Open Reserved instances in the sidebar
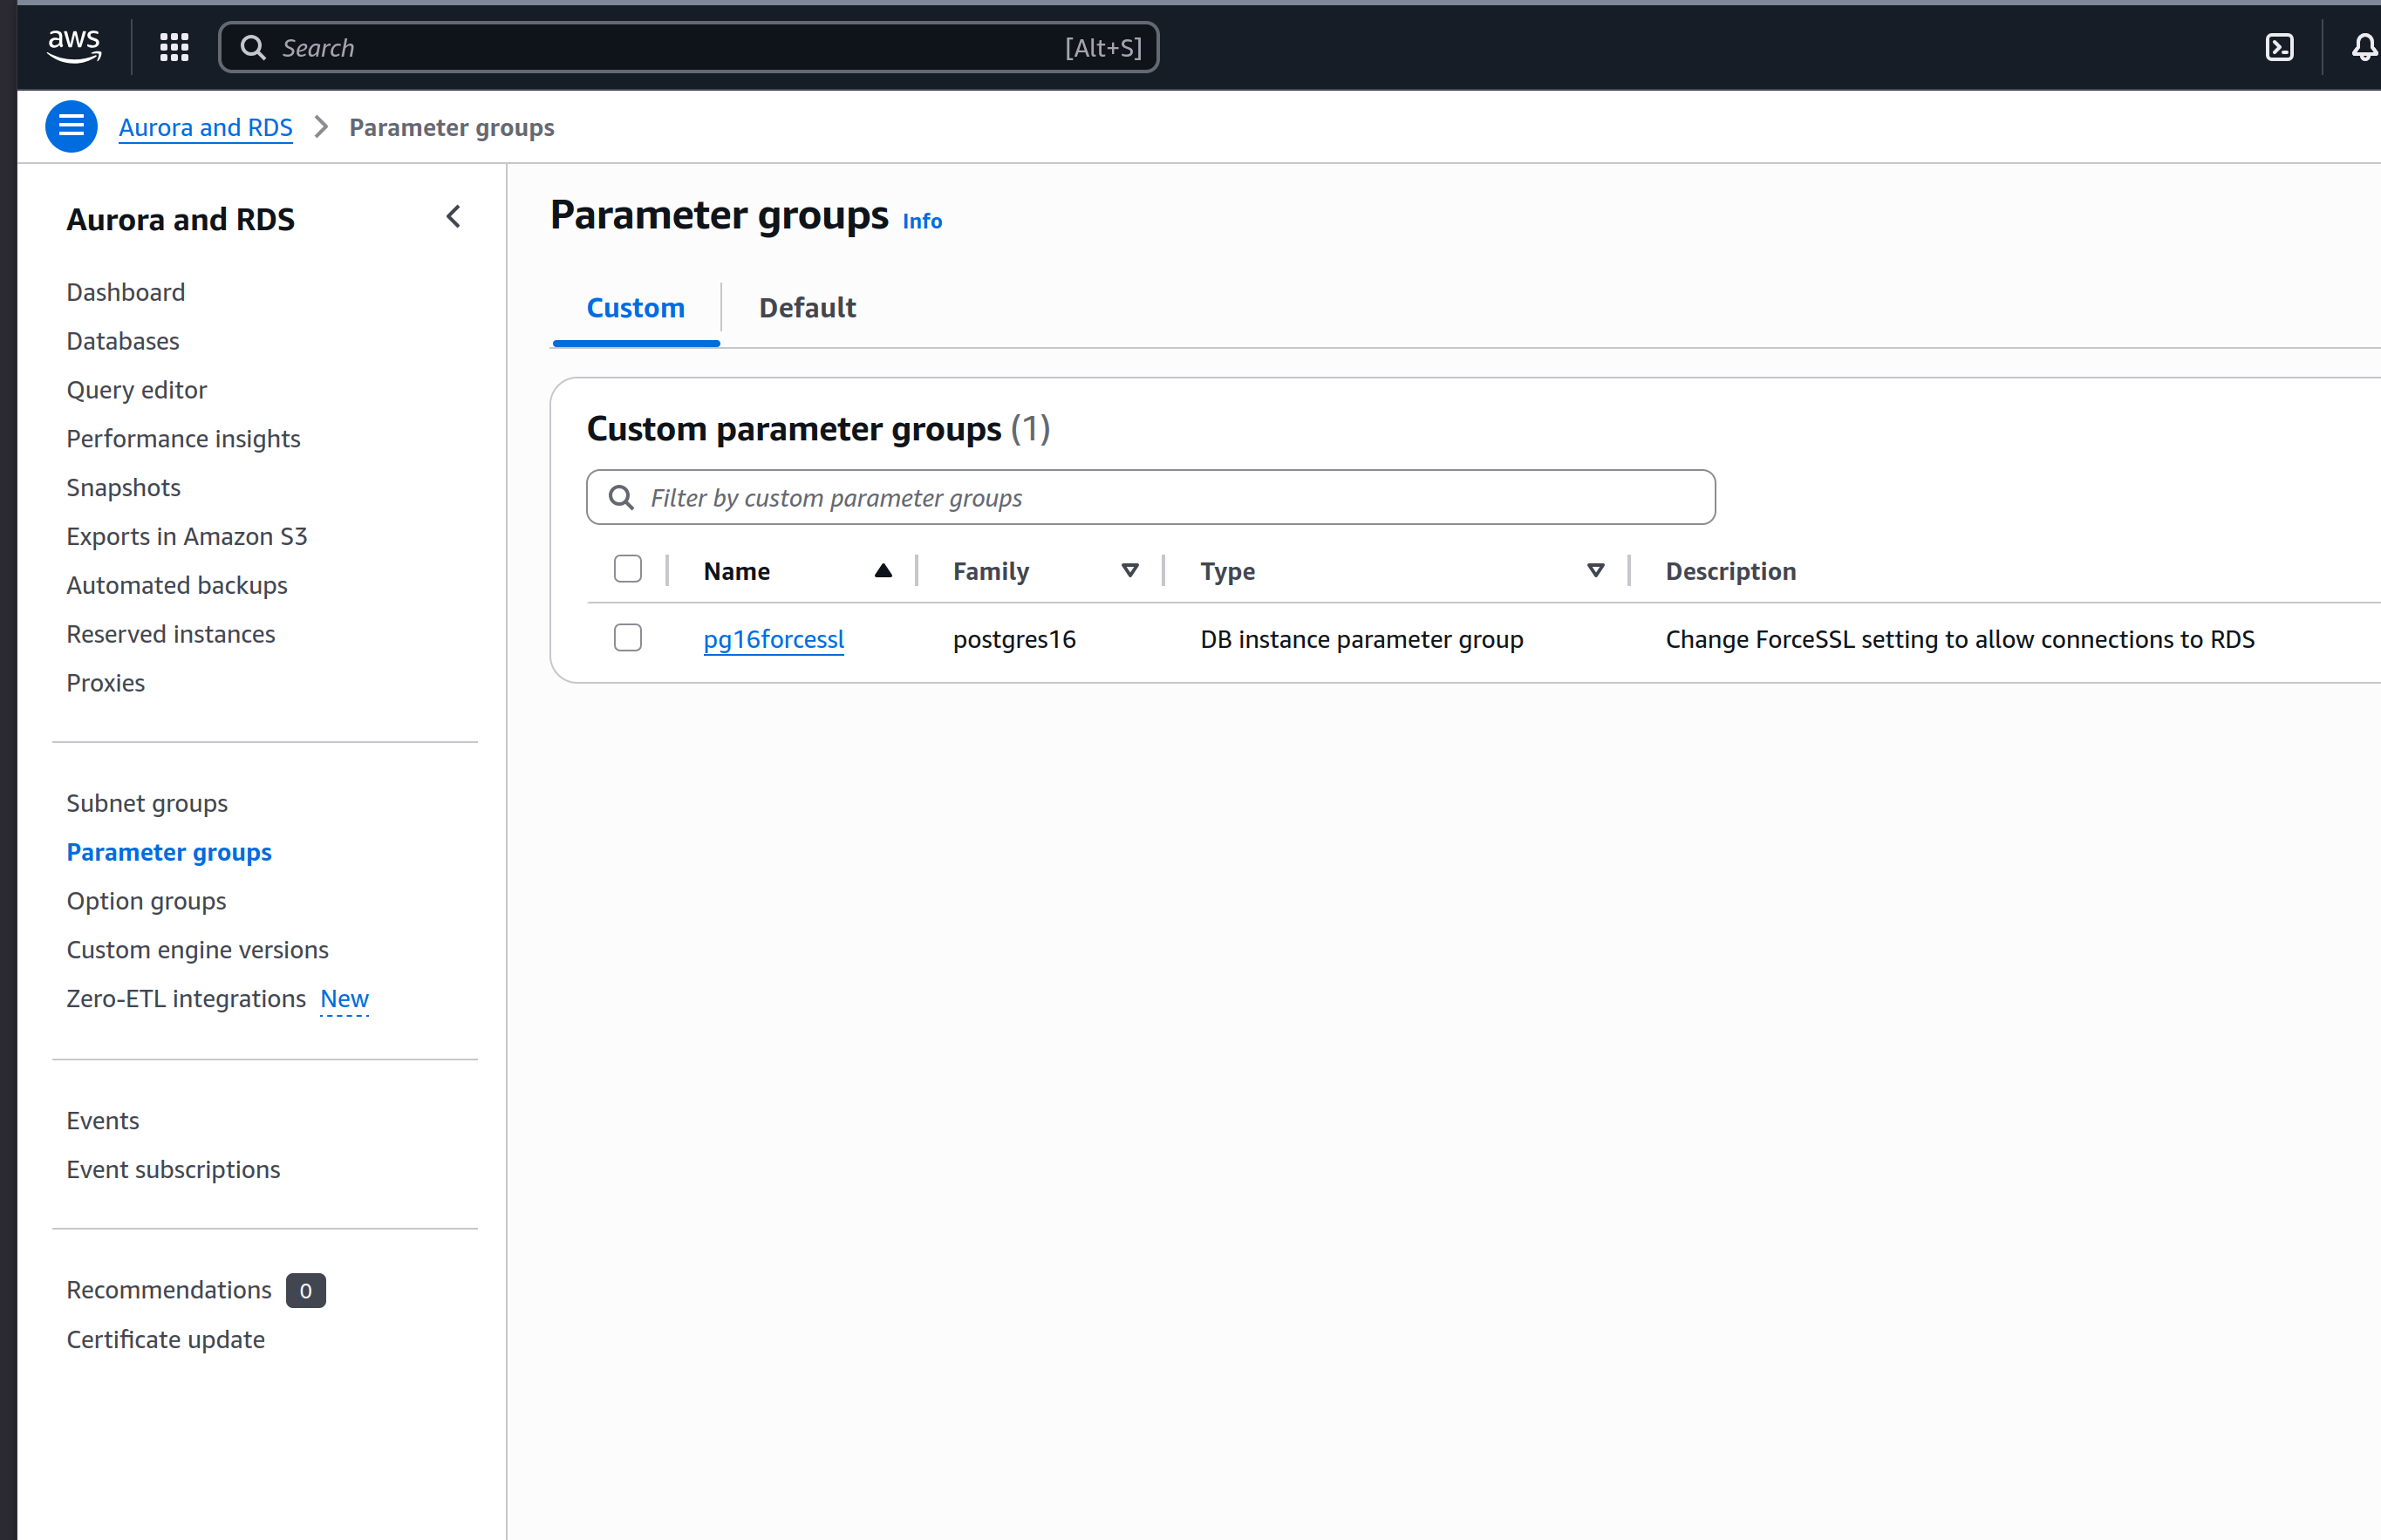 (x=171, y=635)
